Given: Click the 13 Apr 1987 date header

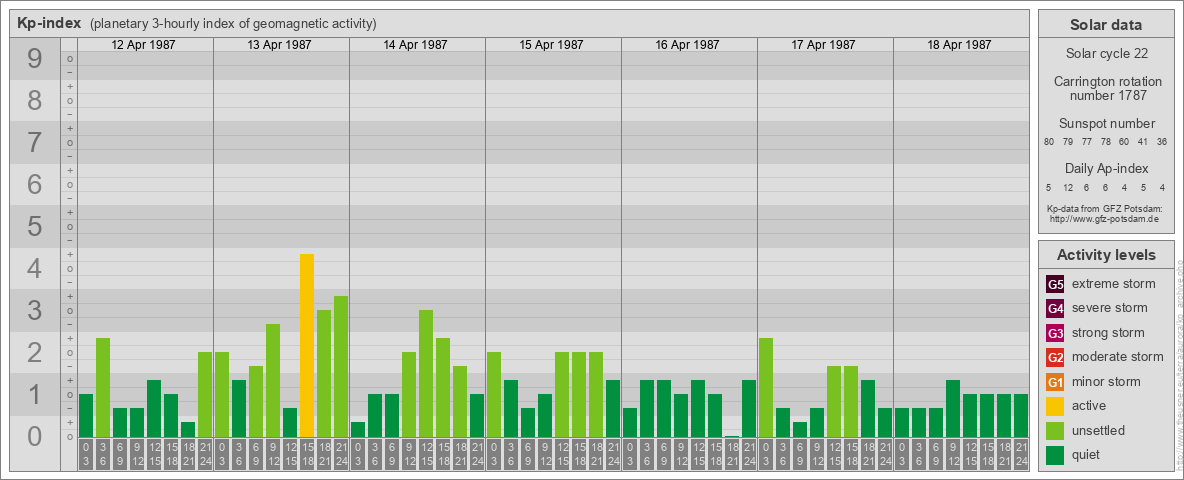Looking at the screenshot, I should pos(279,45).
